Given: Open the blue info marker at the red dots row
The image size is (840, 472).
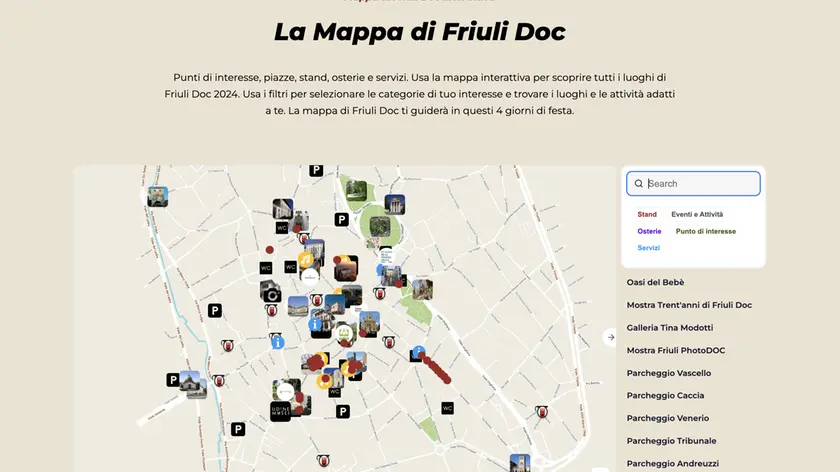Looking at the screenshot, I should point(418,351).
